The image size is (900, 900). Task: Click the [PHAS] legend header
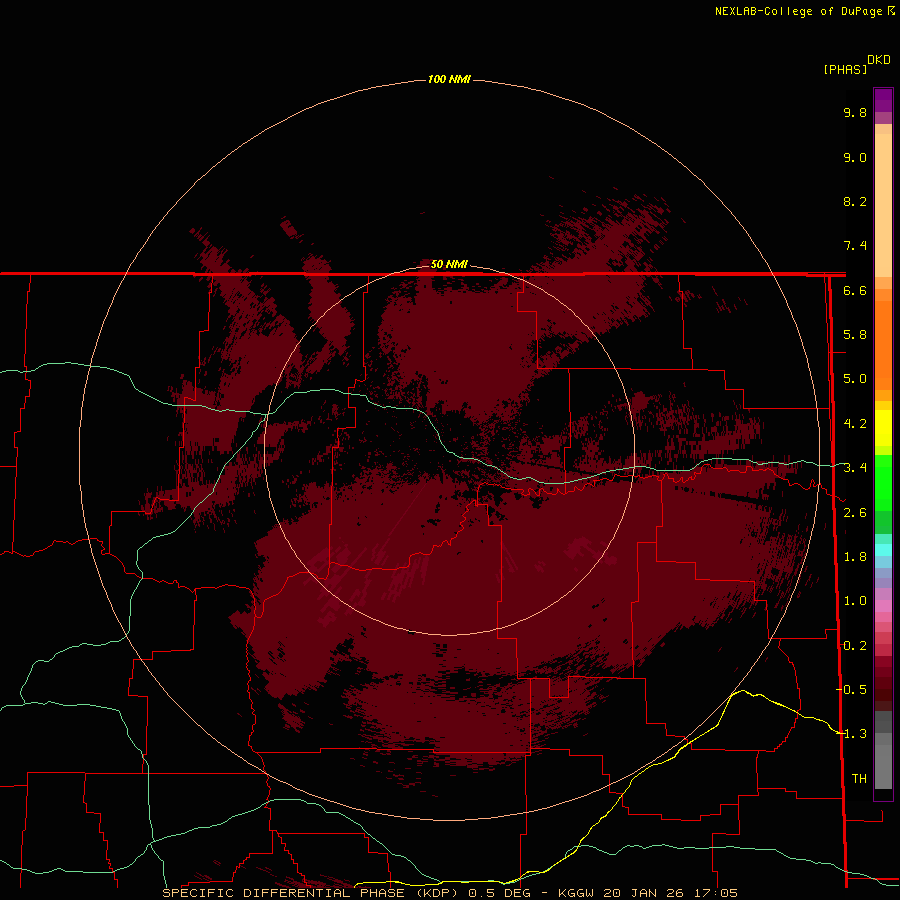(845, 69)
